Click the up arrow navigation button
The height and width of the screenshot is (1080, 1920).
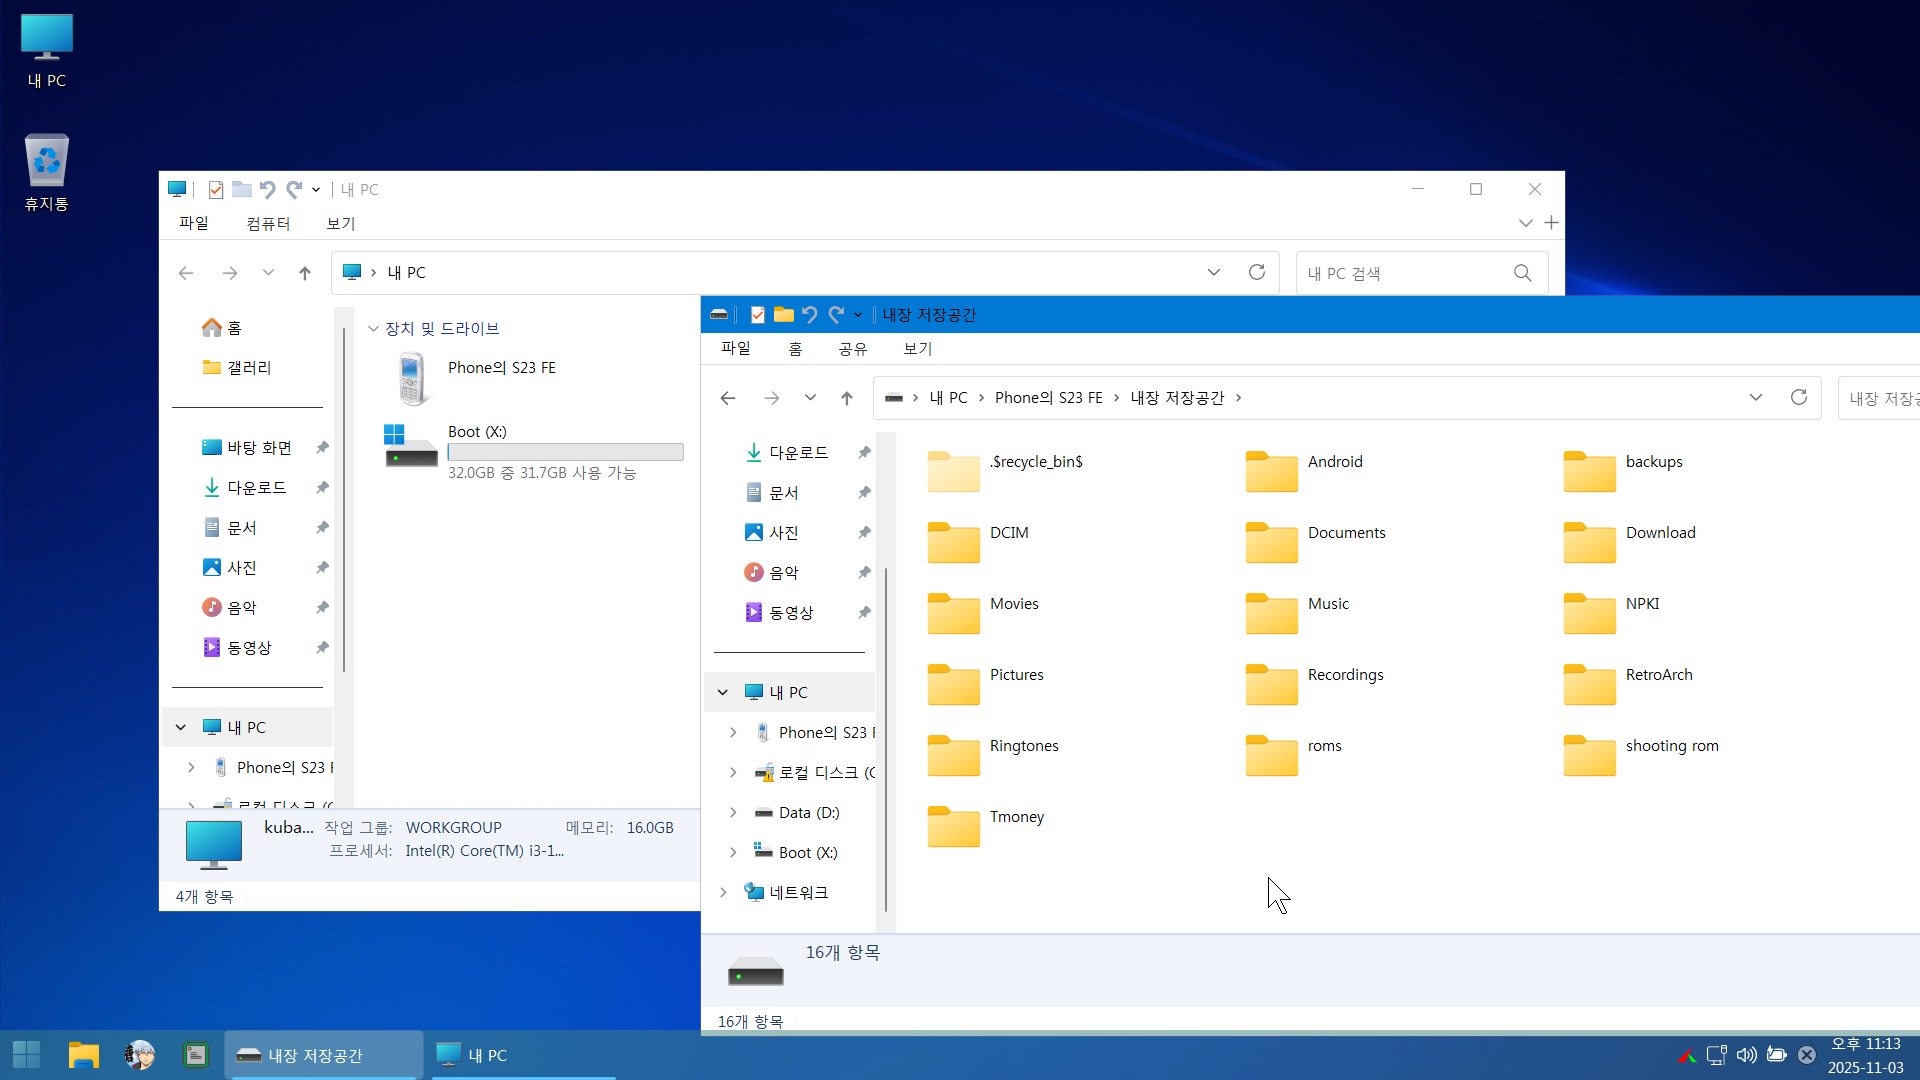[x=847, y=398]
